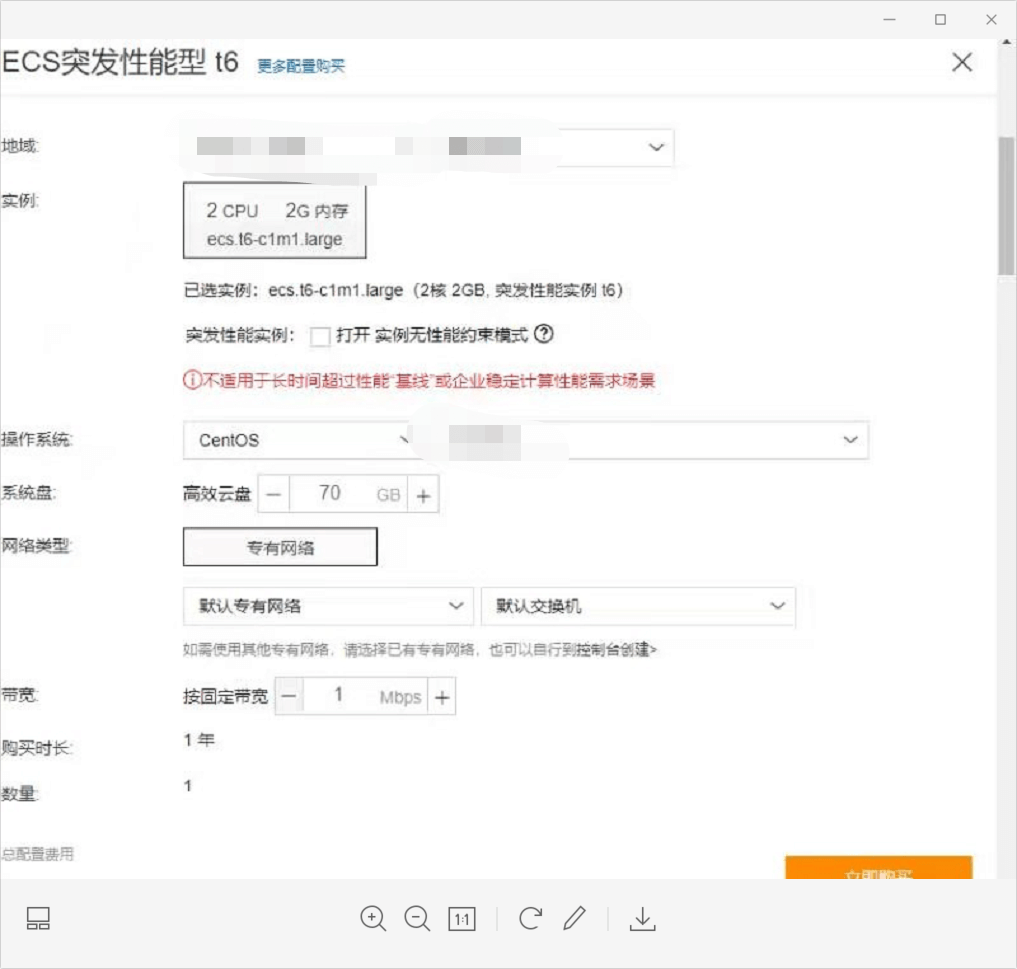Expand the 默认专有网络 dropdown
This screenshot has height=969, width=1017.
point(327,606)
